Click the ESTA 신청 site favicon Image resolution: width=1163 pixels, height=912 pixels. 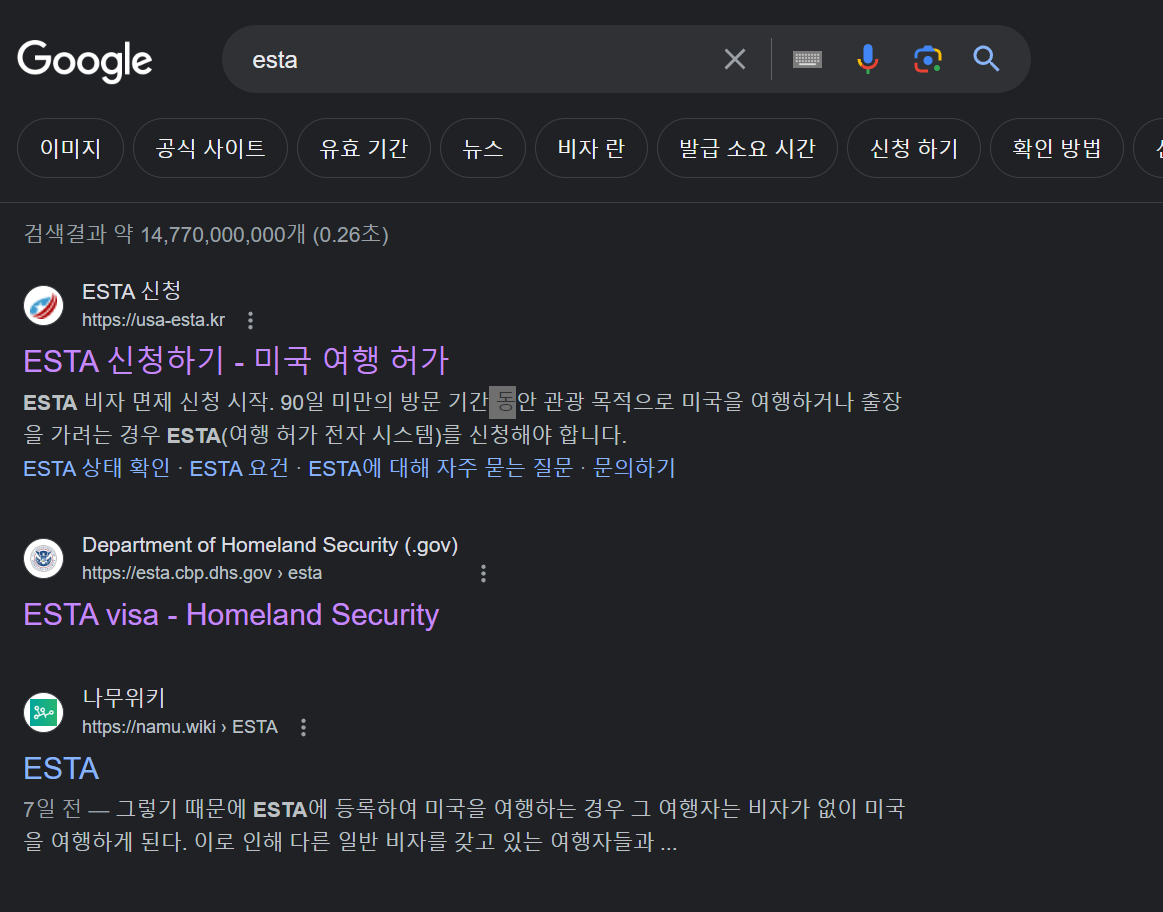[43, 305]
